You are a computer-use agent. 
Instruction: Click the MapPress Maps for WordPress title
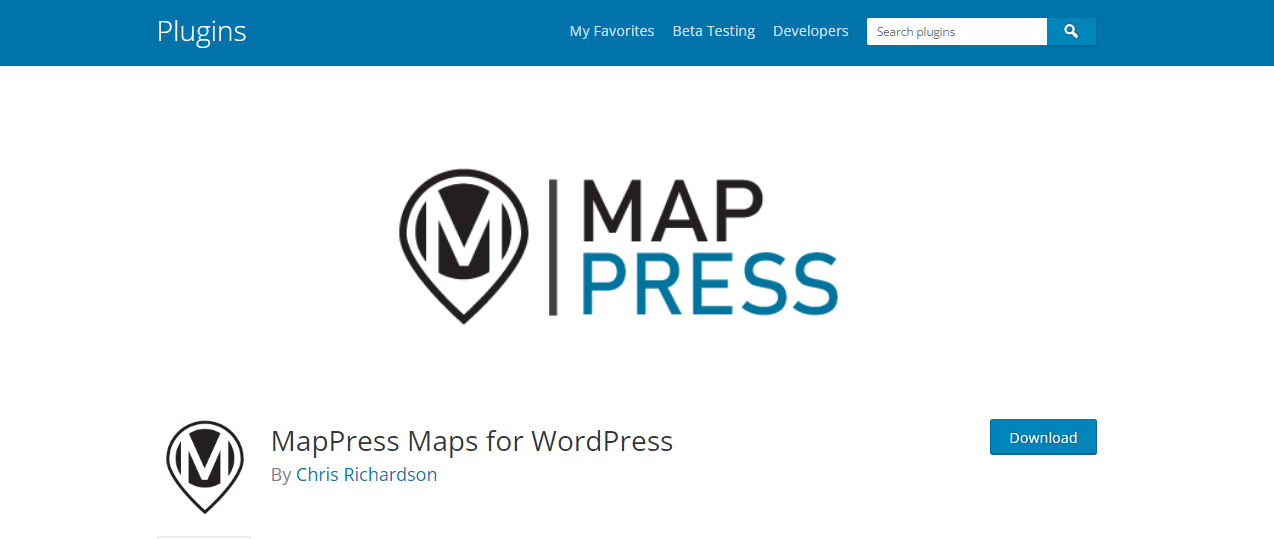472,440
